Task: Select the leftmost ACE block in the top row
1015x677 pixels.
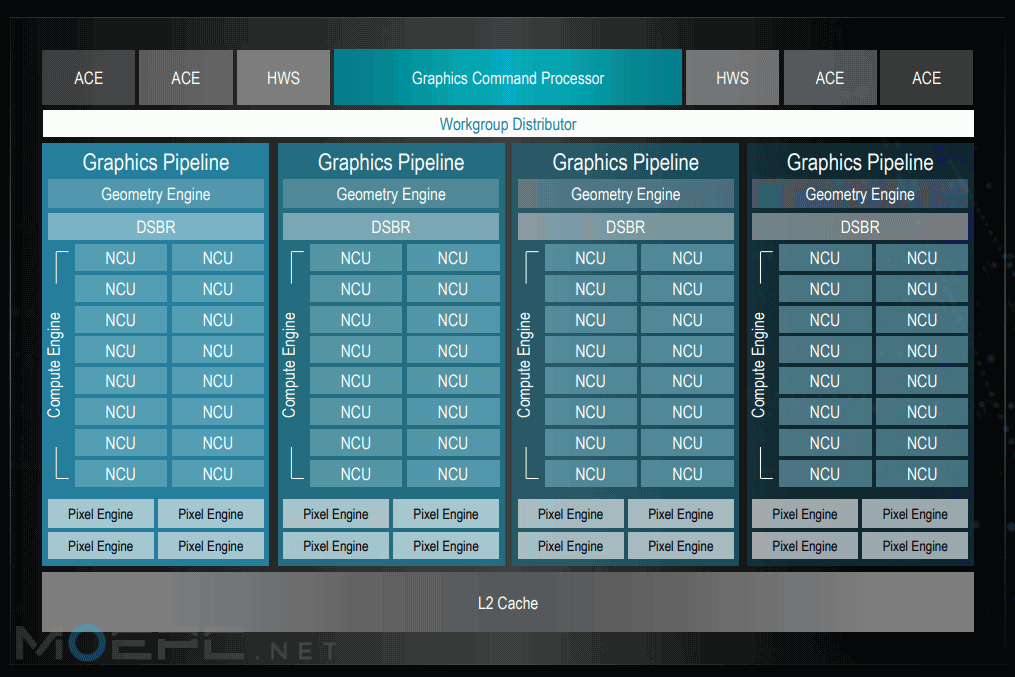Action: (89, 78)
